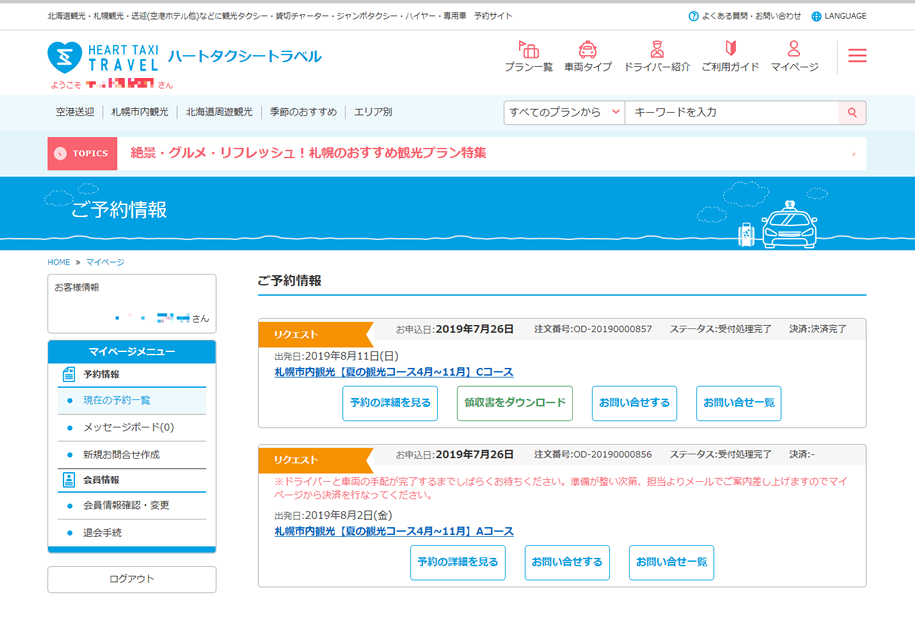This screenshot has height=624, width=915.
Task: Click 領収書をダウンロード button
Action: coord(515,403)
